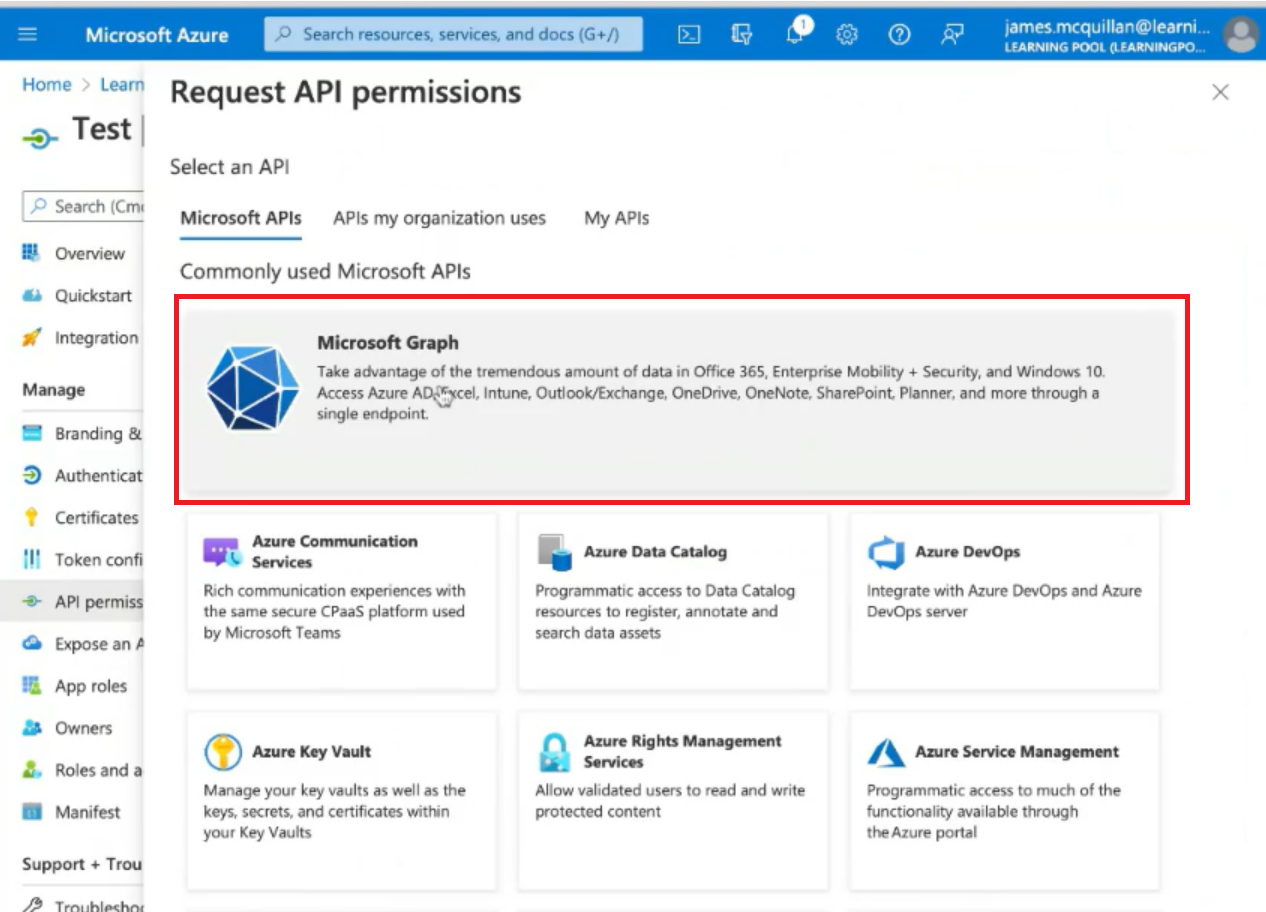Open the feedback icon
The height and width of the screenshot is (912, 1266).
click(952, 35)
